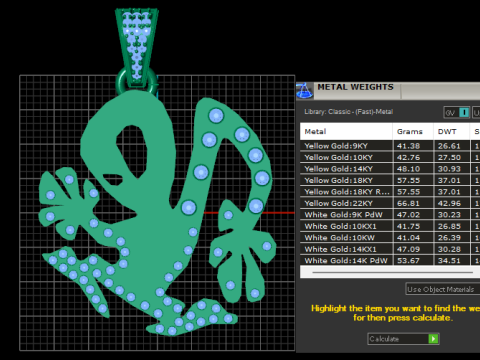Click the 41.38 grams value
This screenshot has width=480, height=360.
click(x=408, y=146)
